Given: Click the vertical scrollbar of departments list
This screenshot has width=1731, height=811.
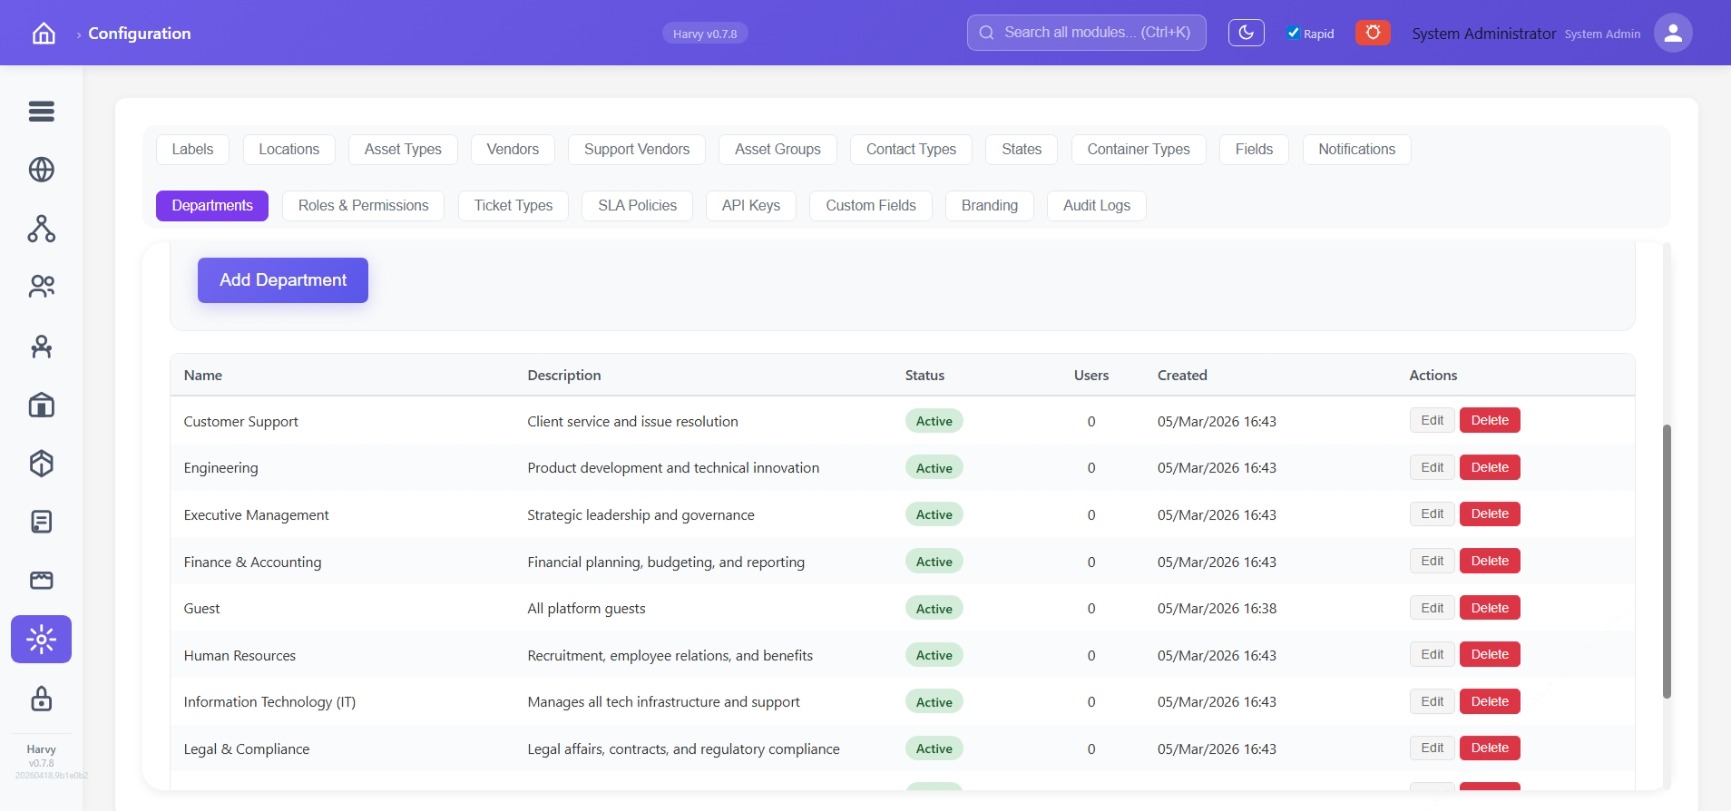Looking at the screenshot, I should pyautogui.click(x=1667, y=561).
